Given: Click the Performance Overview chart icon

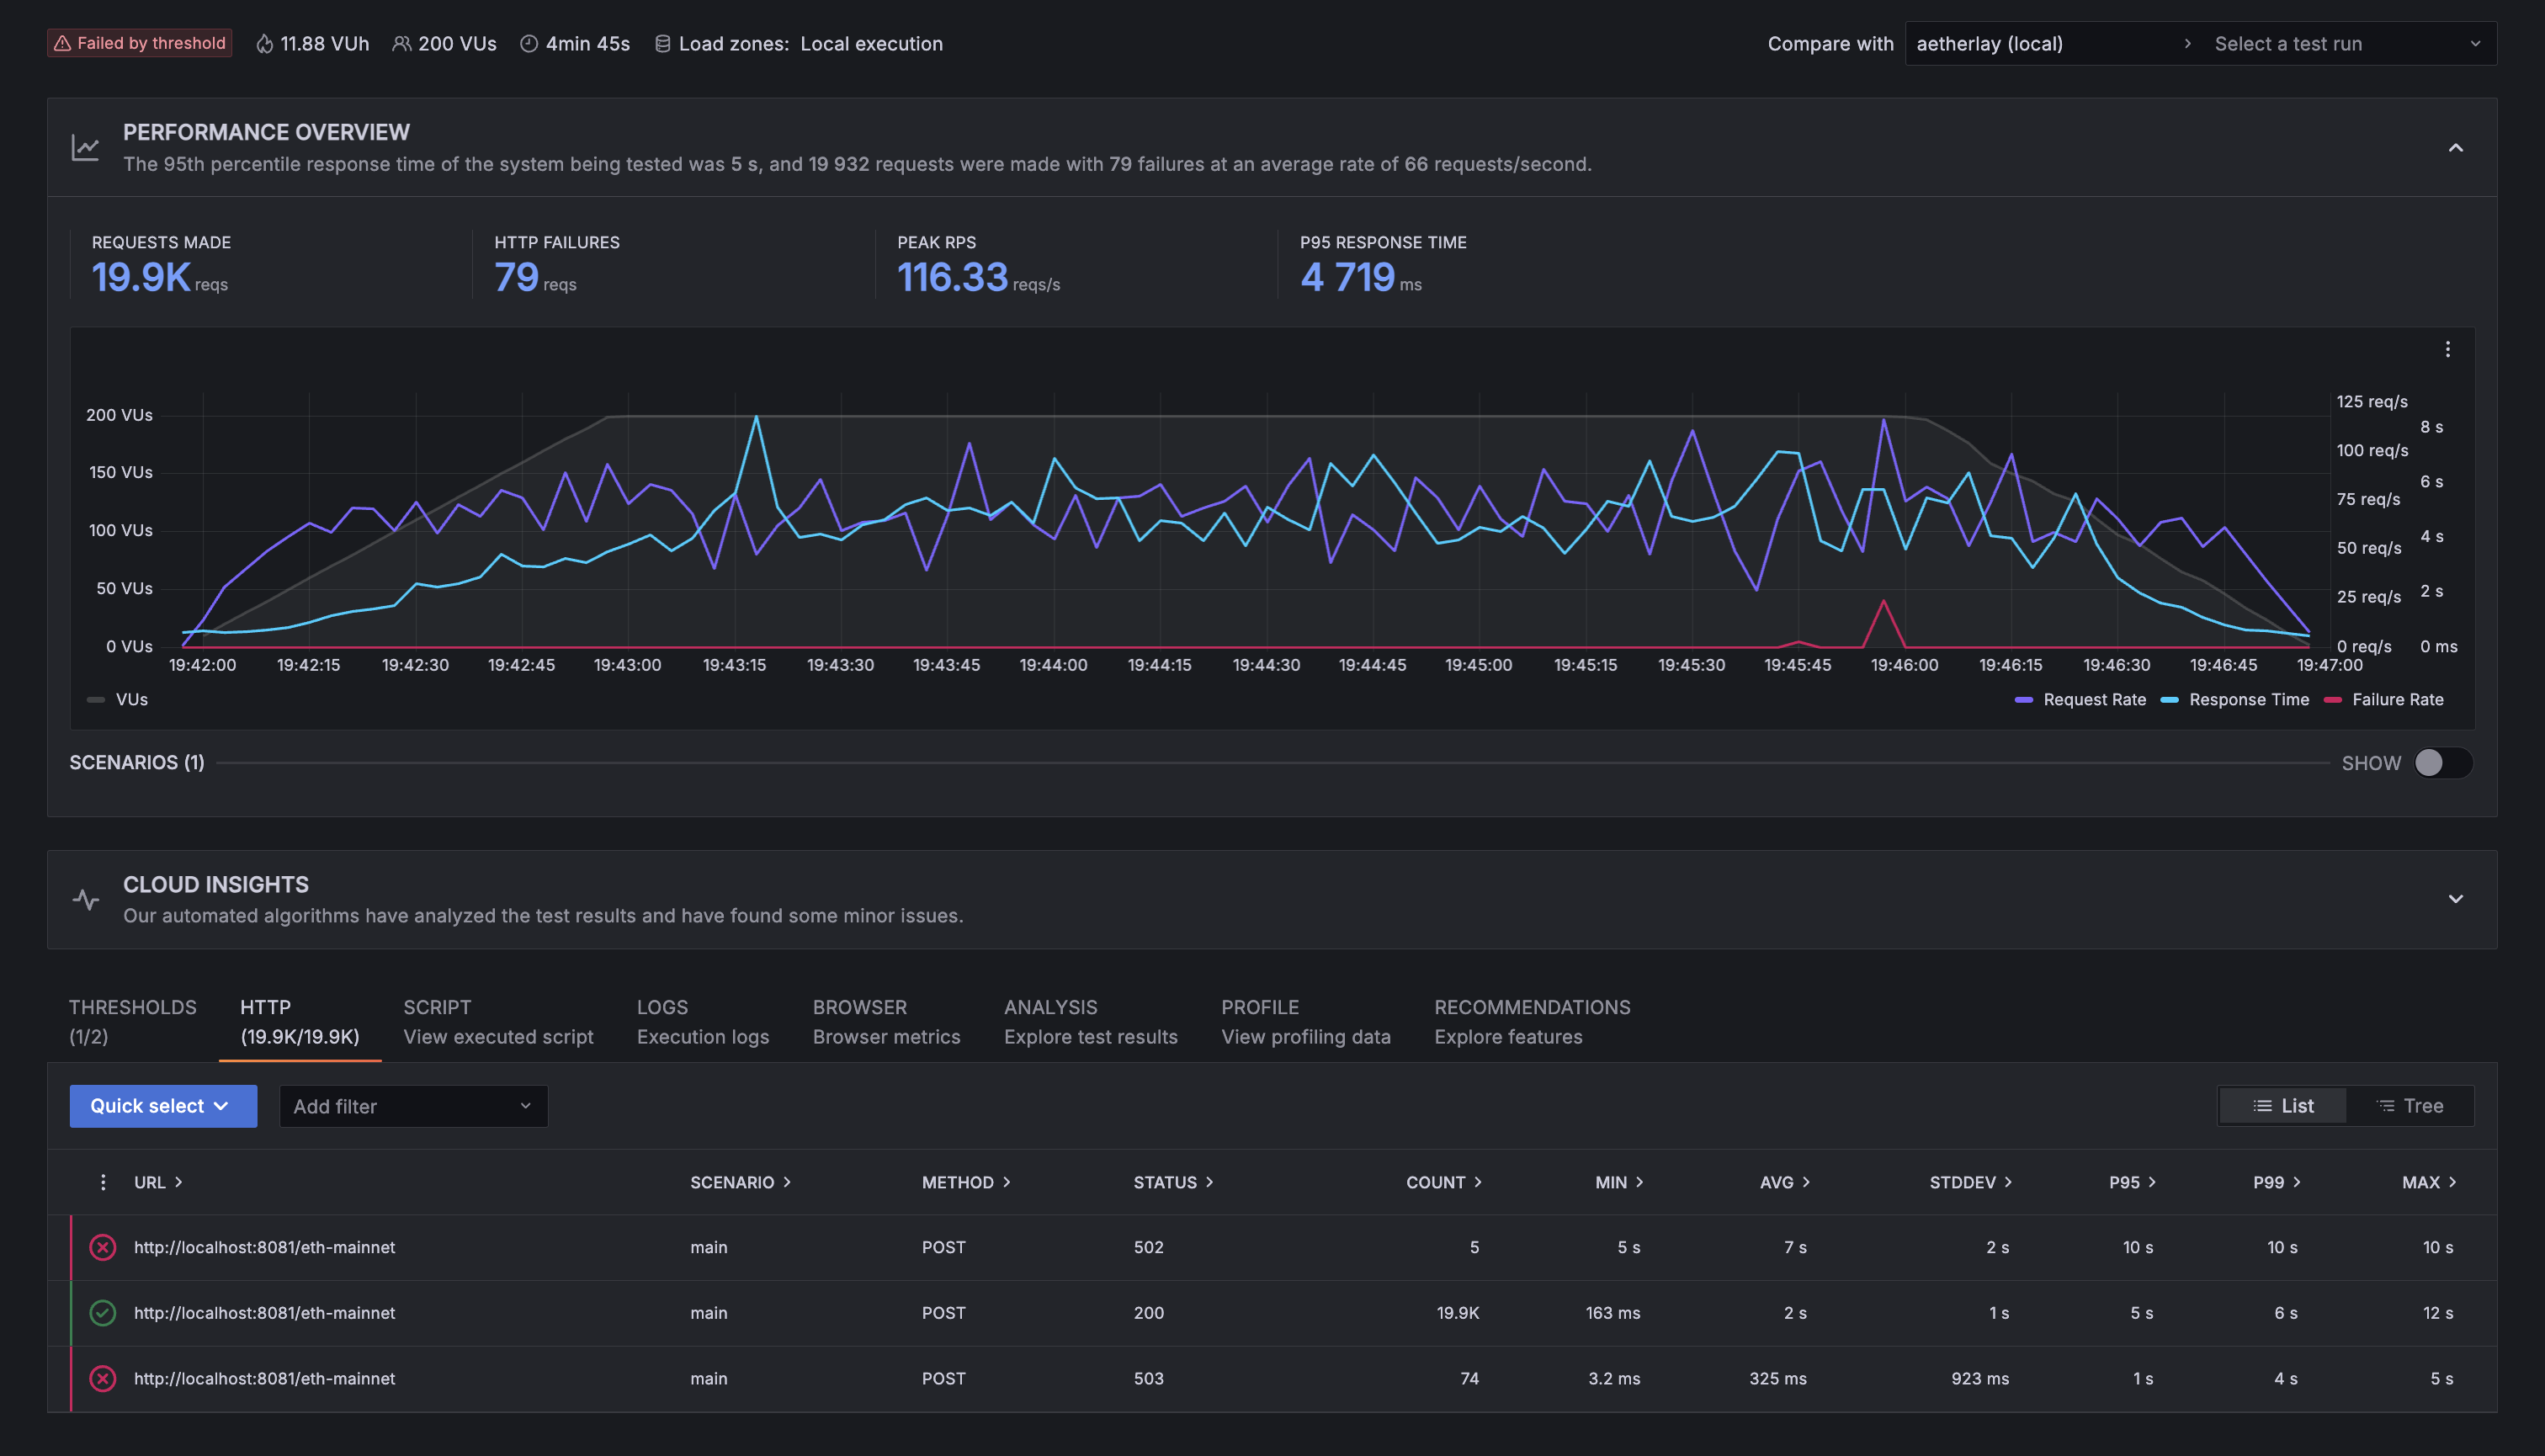Looking at the screenshot, I should pos(85,148).
